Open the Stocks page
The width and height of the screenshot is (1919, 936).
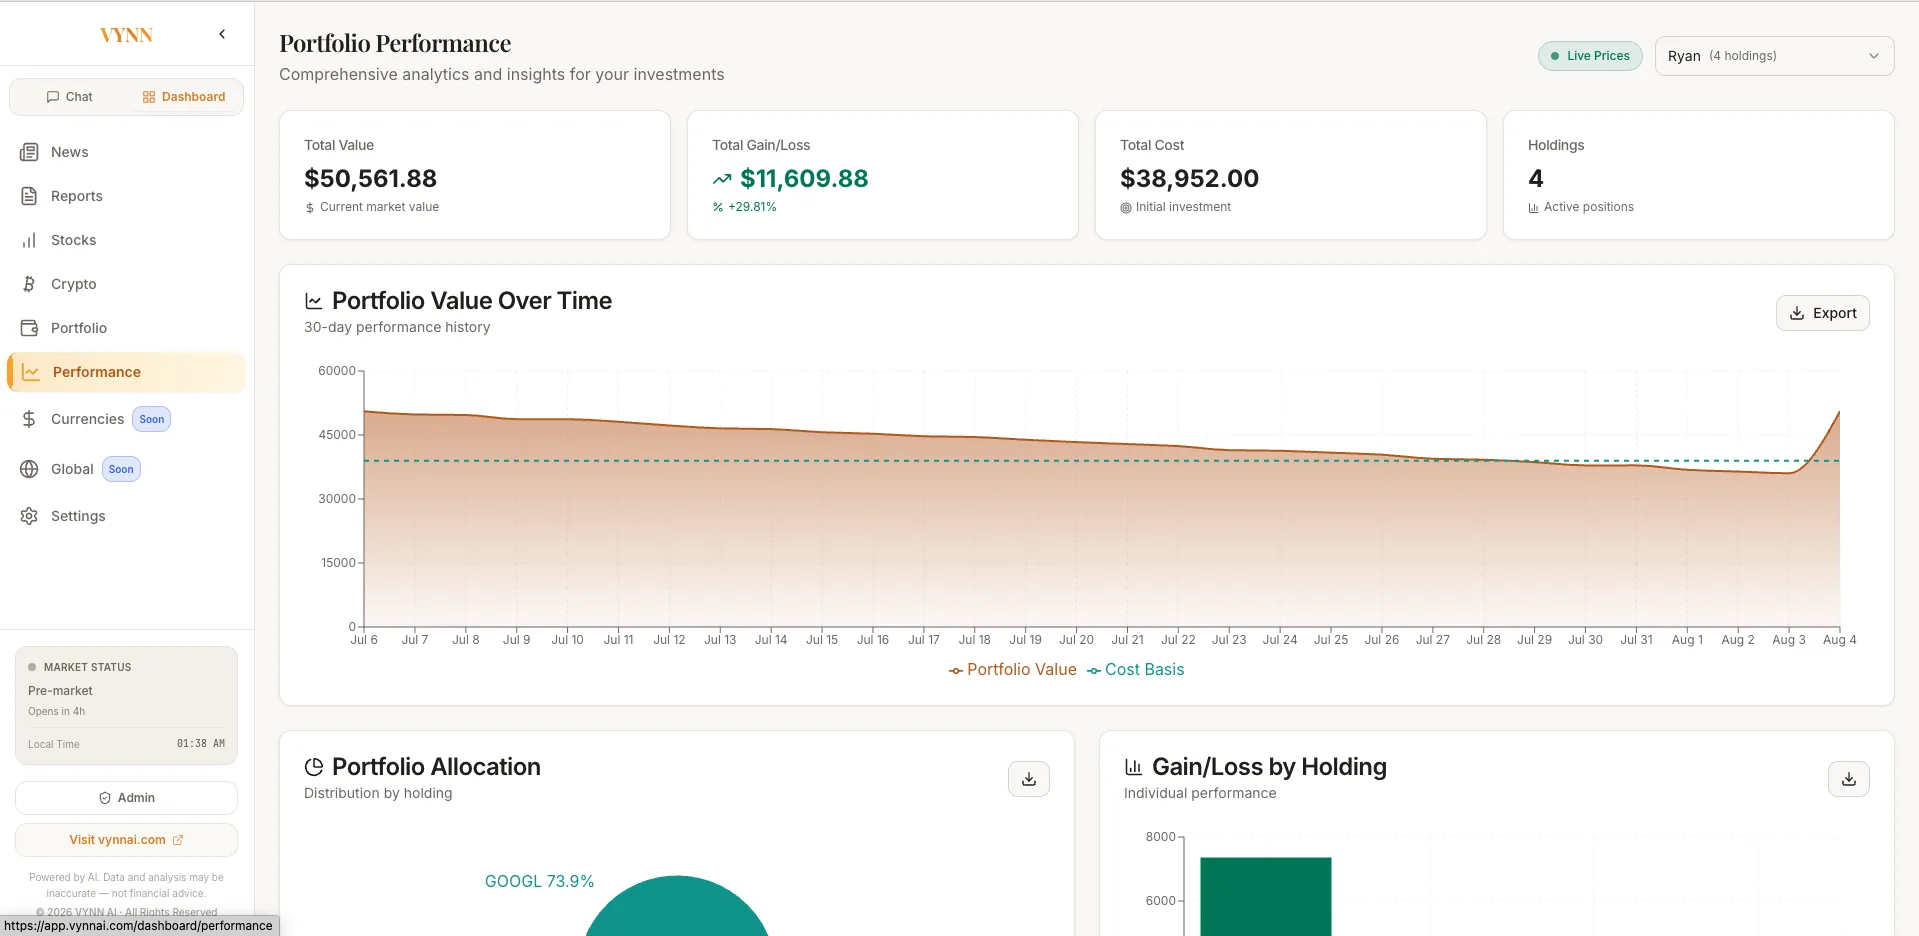coord(126,240)
